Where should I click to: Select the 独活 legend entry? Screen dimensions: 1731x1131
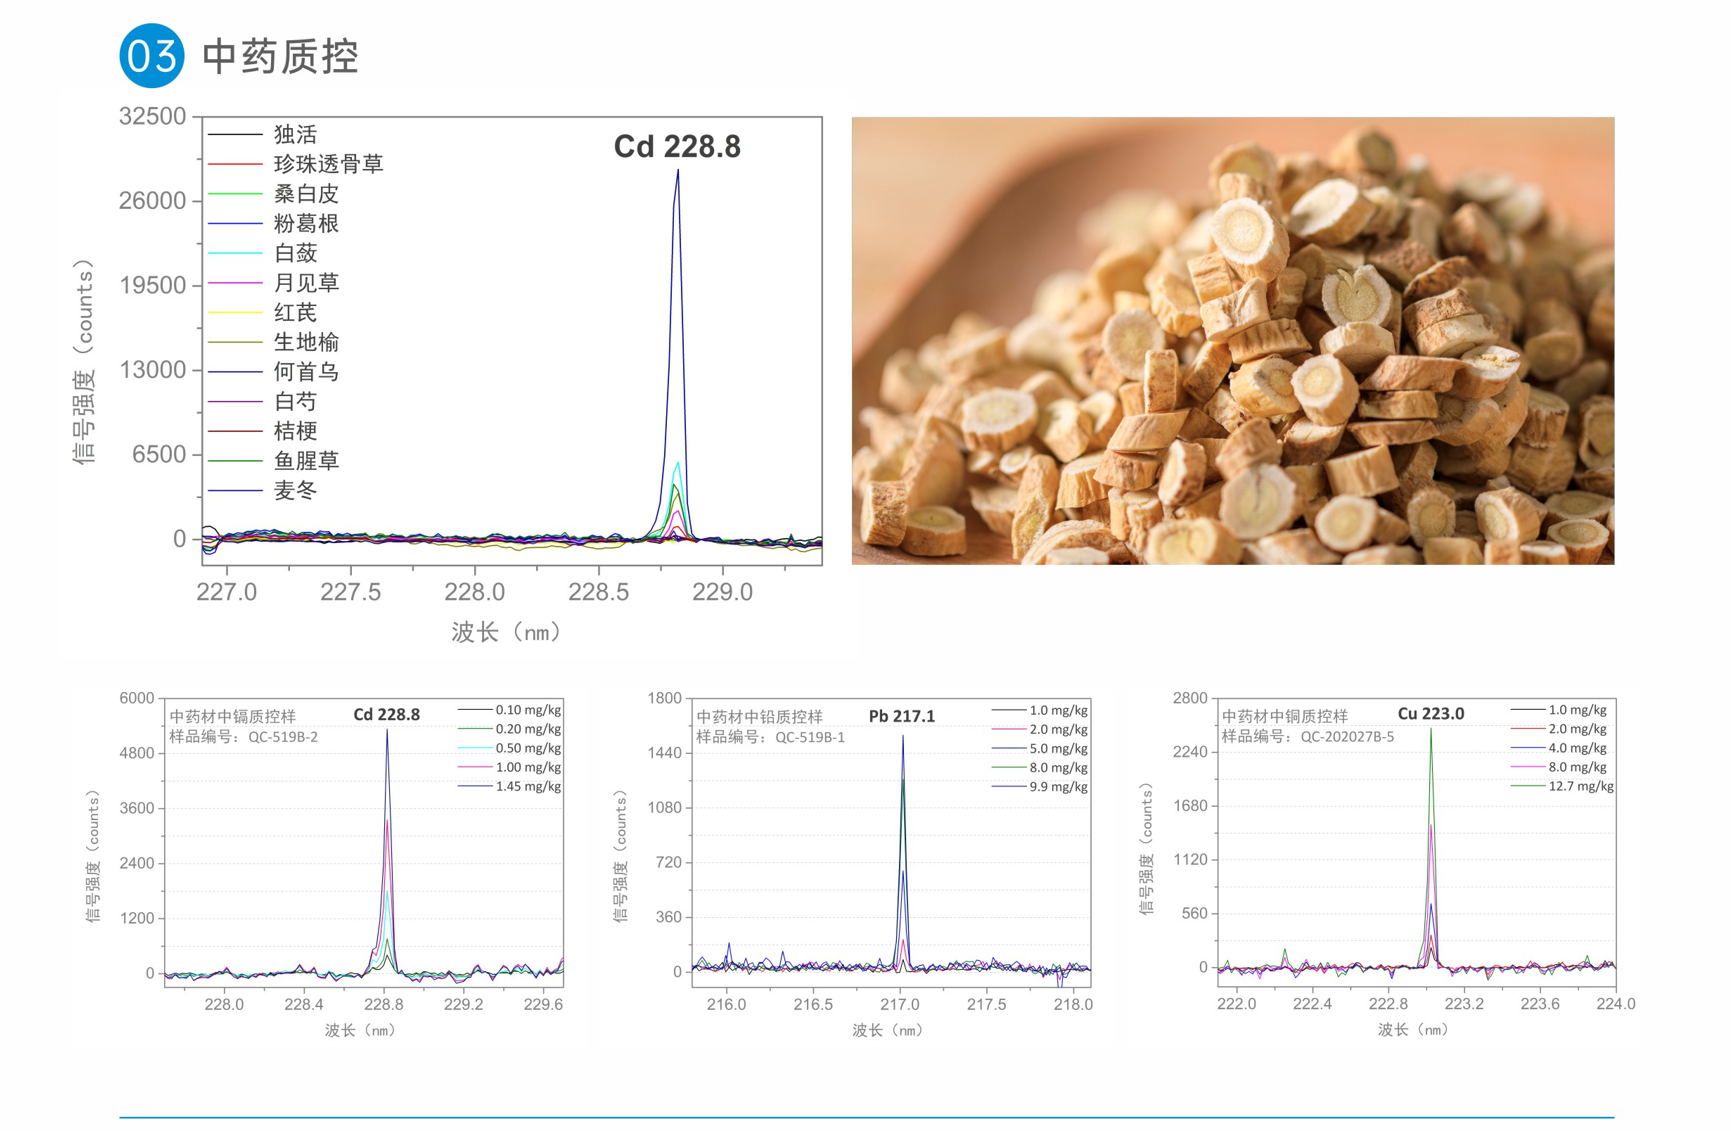[x=295, y=135]
